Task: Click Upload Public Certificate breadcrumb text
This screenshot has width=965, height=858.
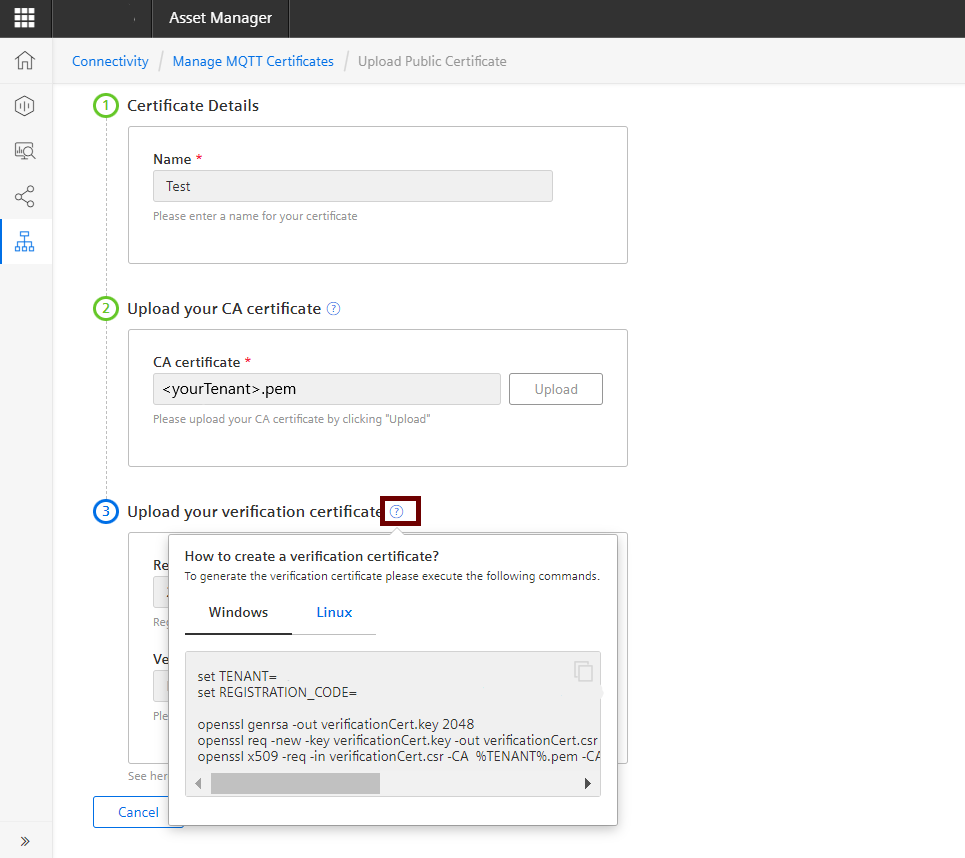Action: pos(432,61)
